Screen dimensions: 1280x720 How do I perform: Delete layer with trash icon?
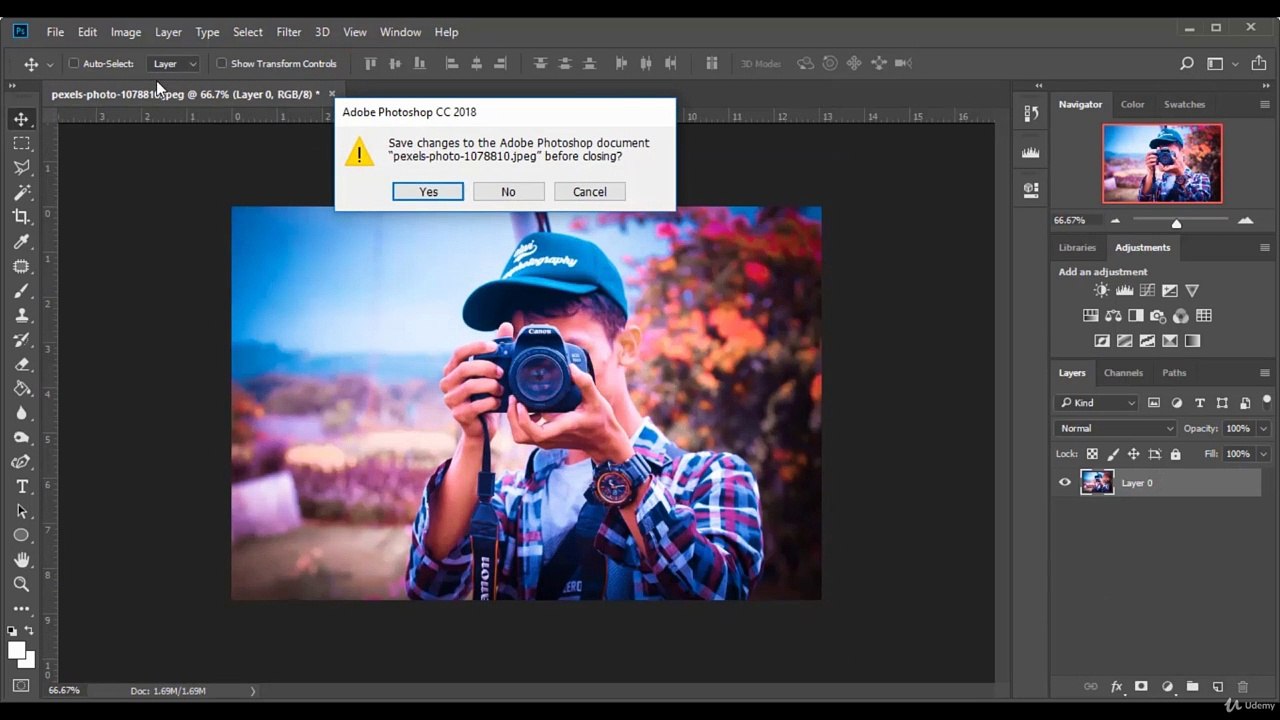point(1243,687)
